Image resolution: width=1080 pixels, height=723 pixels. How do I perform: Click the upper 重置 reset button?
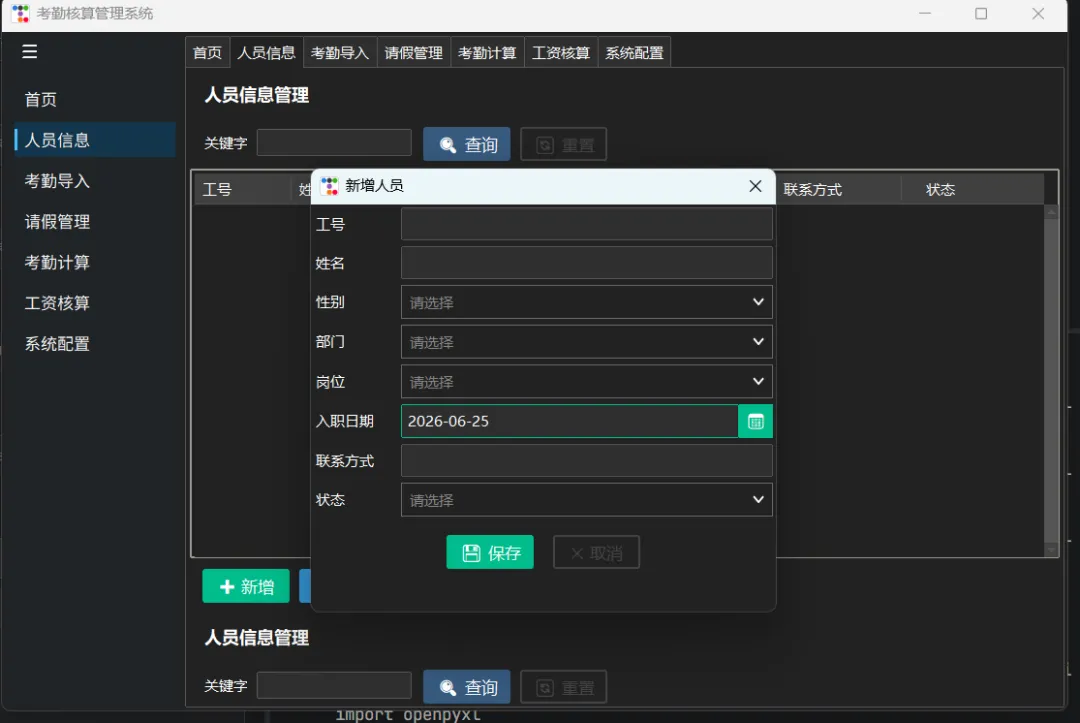click(564, 144)
